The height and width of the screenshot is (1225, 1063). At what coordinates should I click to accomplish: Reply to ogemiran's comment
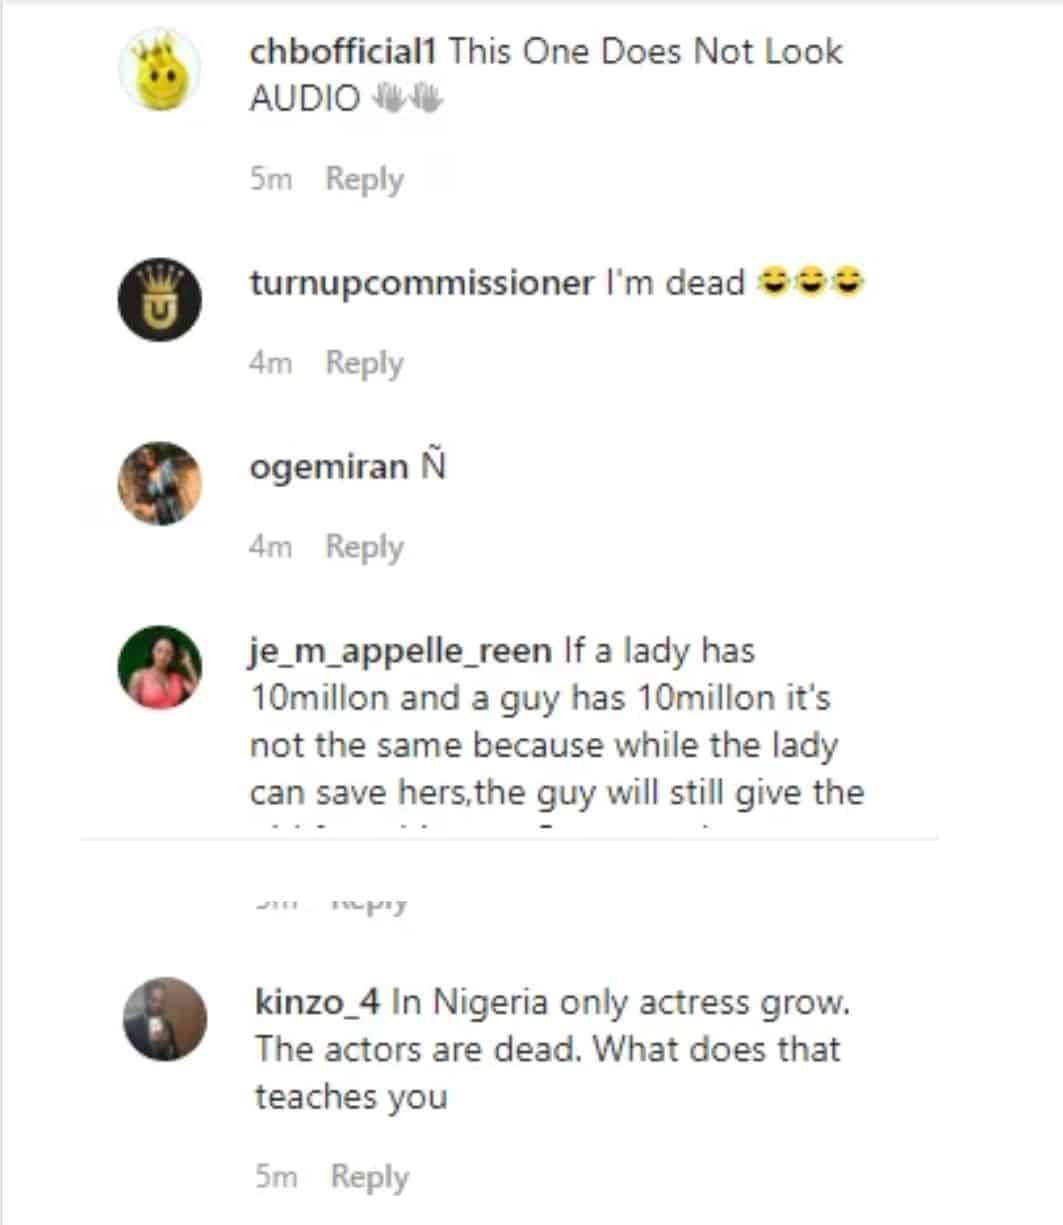pyautogui.click(x=365, y=548)
